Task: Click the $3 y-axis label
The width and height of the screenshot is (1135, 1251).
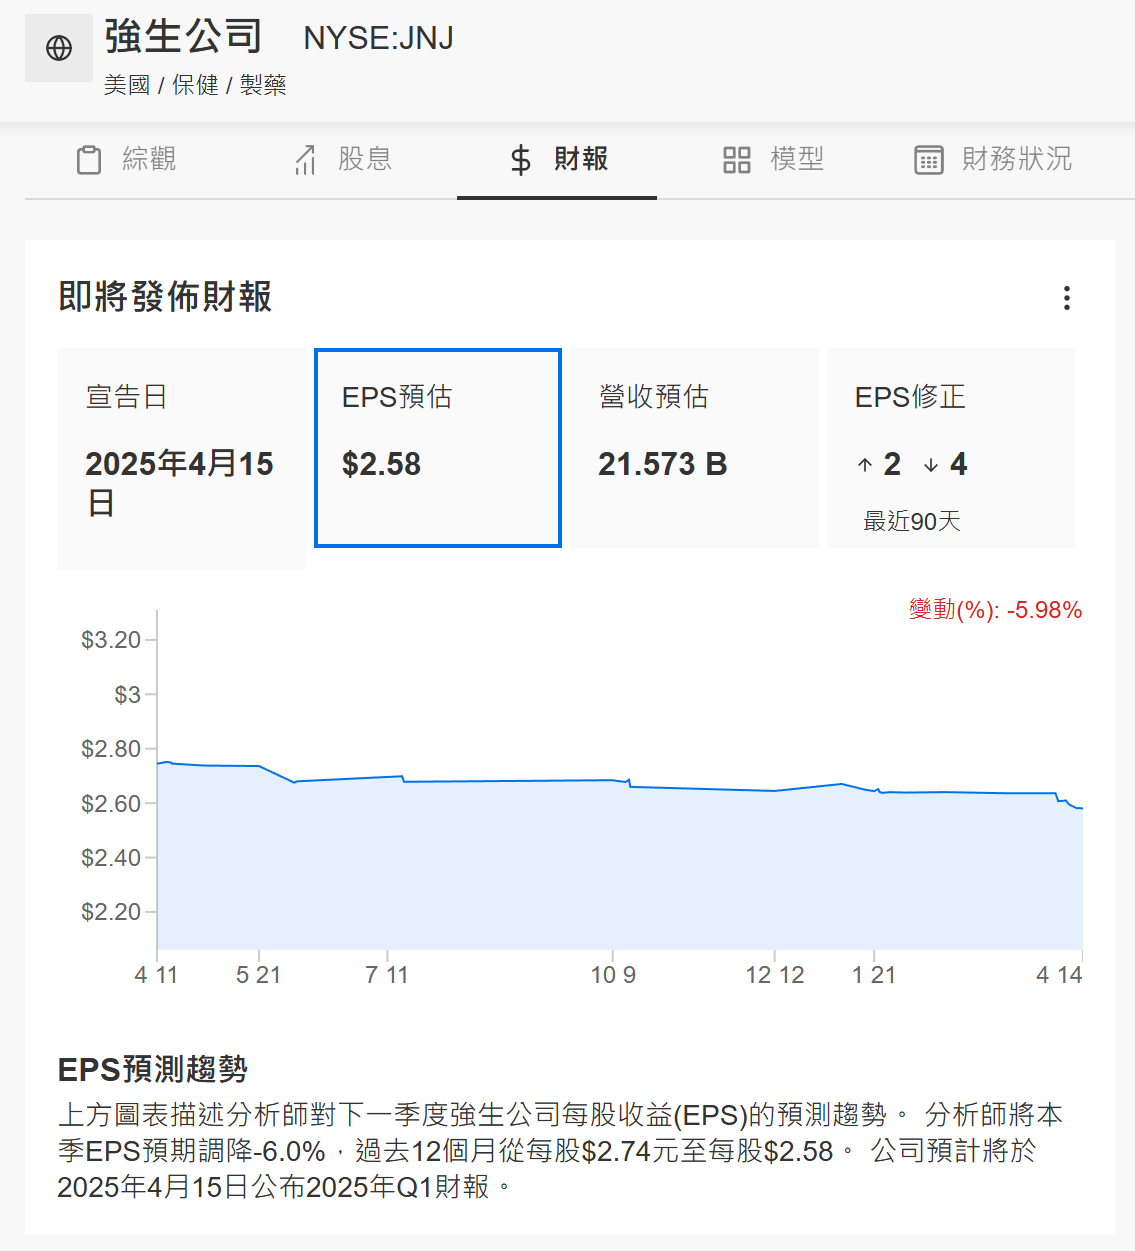Action: [x=127, y=695]
